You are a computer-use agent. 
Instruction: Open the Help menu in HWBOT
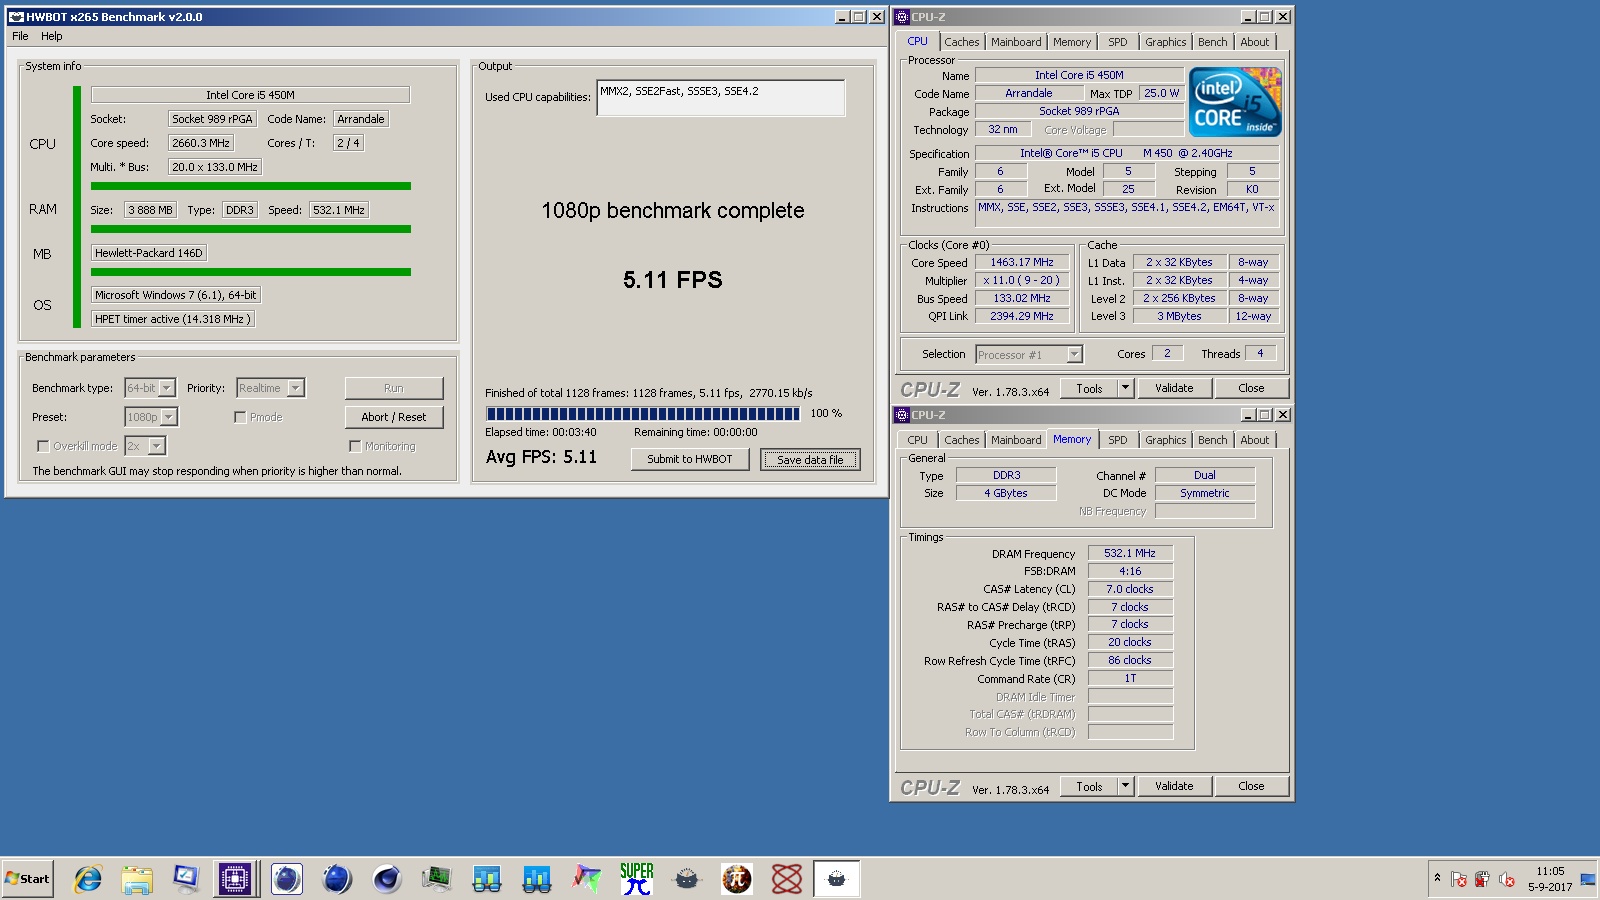click(52, 36)
